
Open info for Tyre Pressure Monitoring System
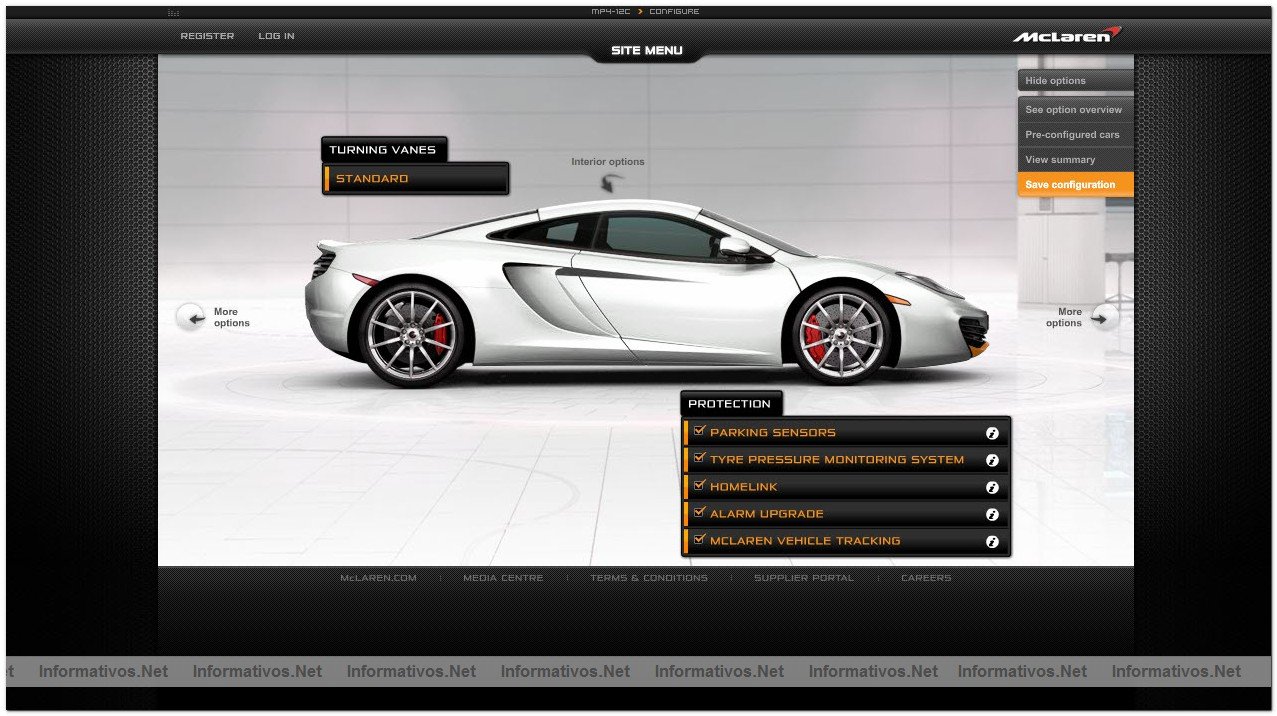click(992, 460)
